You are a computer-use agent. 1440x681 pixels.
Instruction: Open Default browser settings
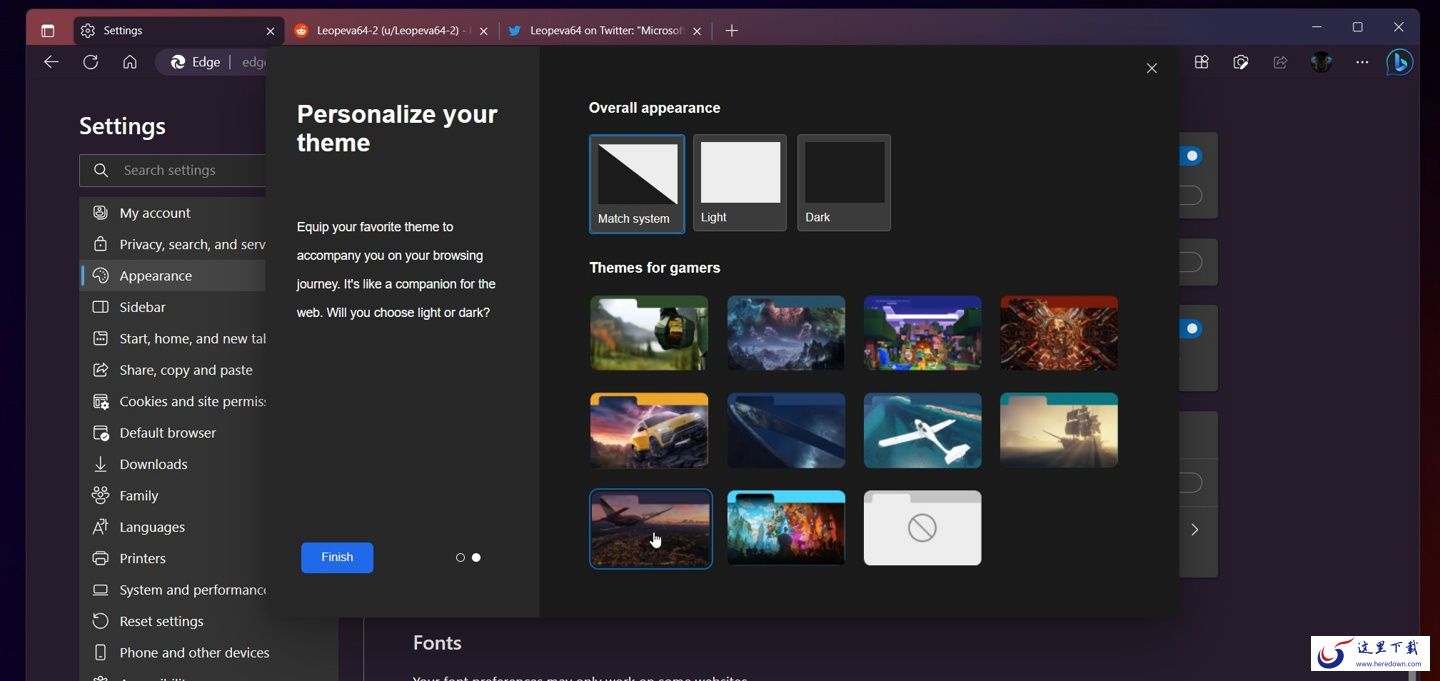(174, 433)
